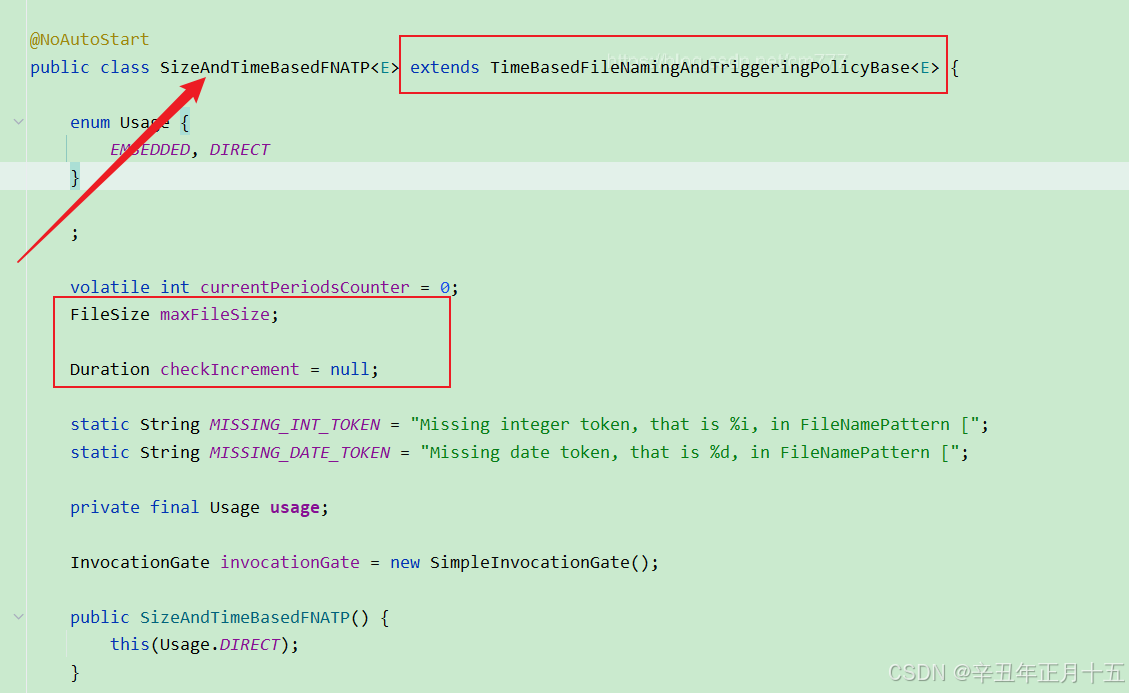
Task: Click the MISSING_INT_TOKEN constant
Action: click(x=294, y=425)
